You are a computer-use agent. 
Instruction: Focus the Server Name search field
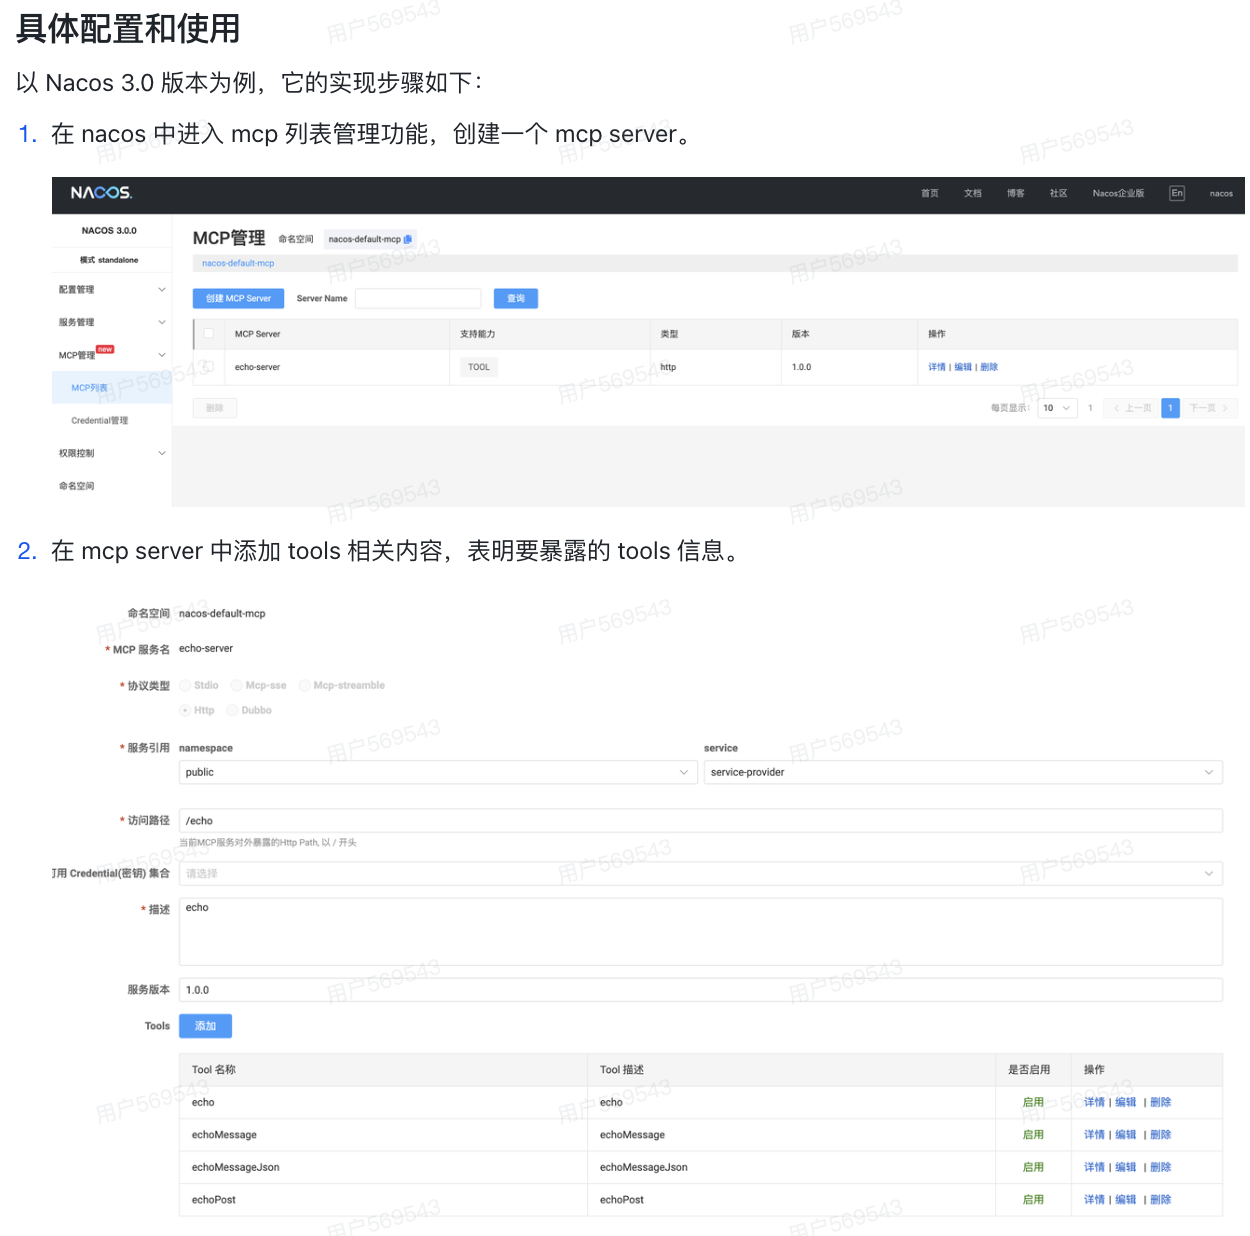pyautogui.click(x=418, y=298)
